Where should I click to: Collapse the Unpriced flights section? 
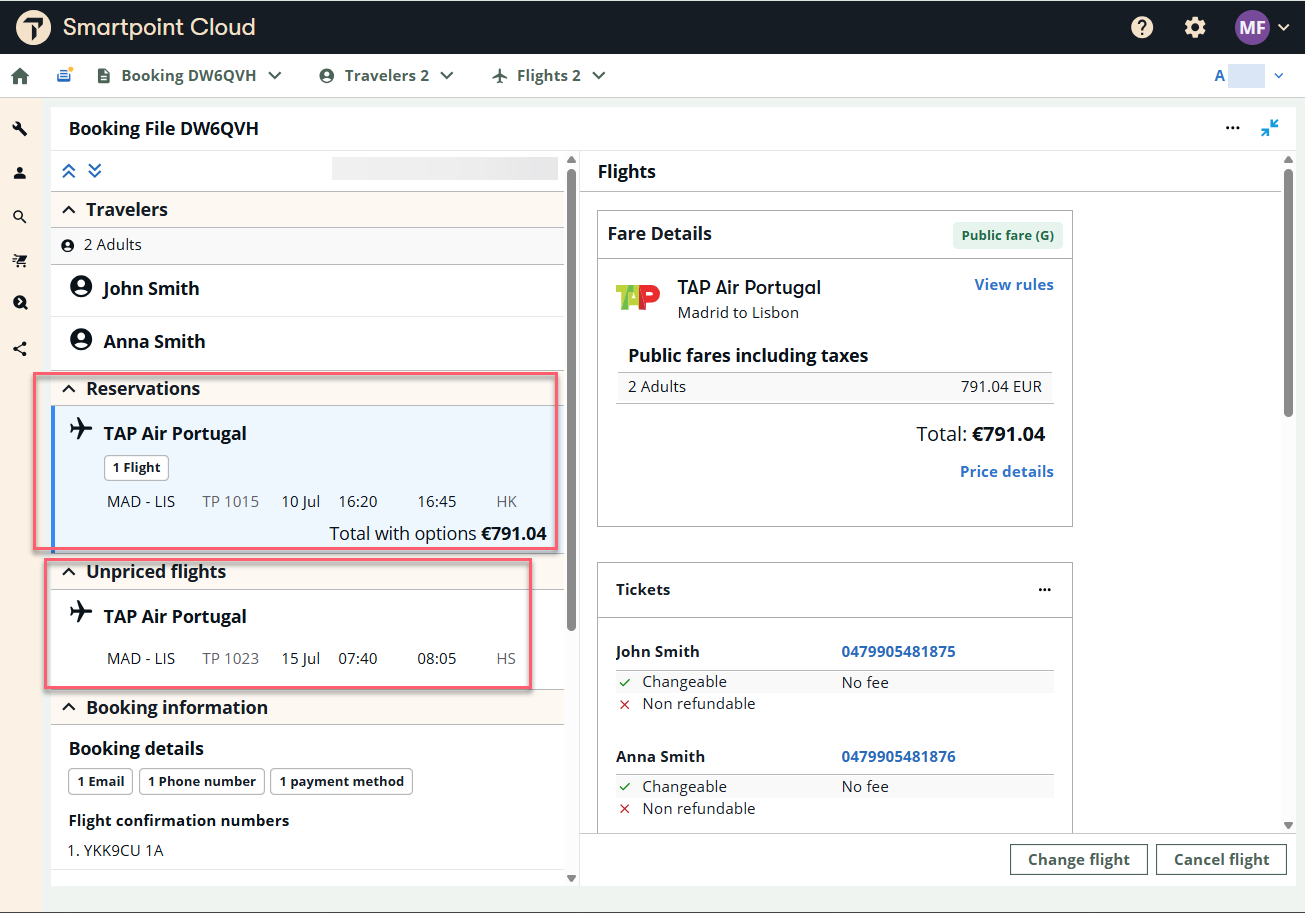click(69, 572)
